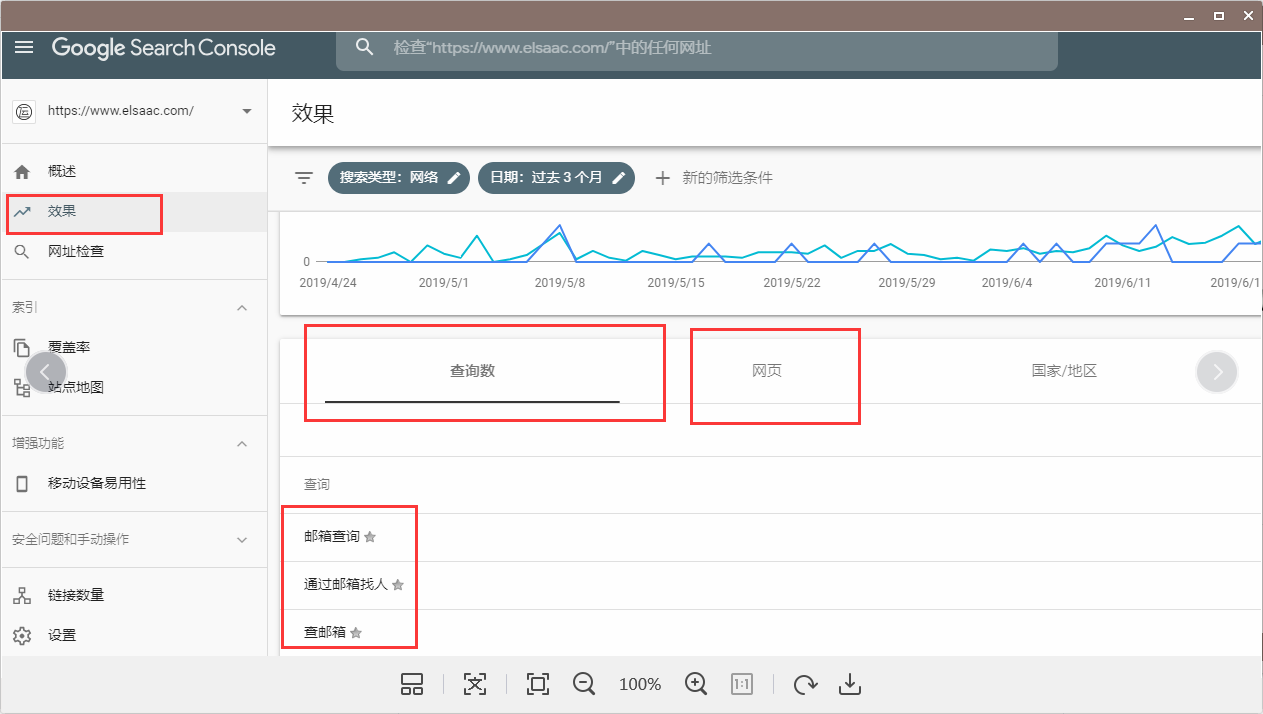Click the Google Search Console logo
The image size is (1263, 714).
click(163, 47)
